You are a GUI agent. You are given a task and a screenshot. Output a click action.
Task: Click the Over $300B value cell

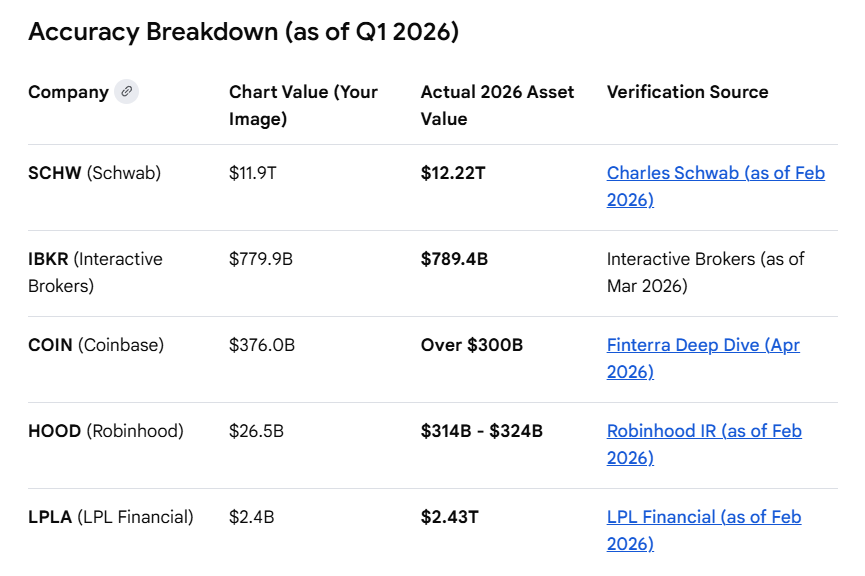click(x=472, y=345)
